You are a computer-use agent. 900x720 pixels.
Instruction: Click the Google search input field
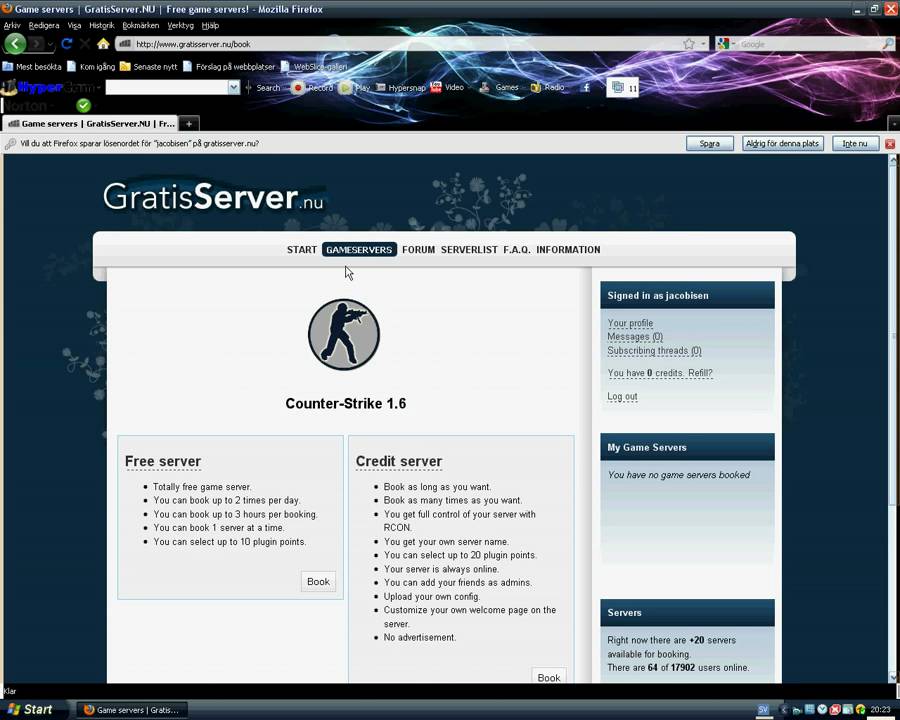pyautogui.click(x=809, y=44)
